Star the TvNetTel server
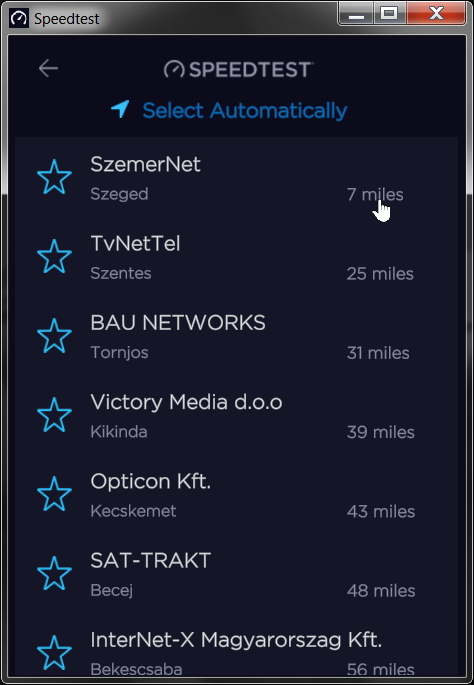Screen dimensions: 474x685 click(x=54, y=256)
